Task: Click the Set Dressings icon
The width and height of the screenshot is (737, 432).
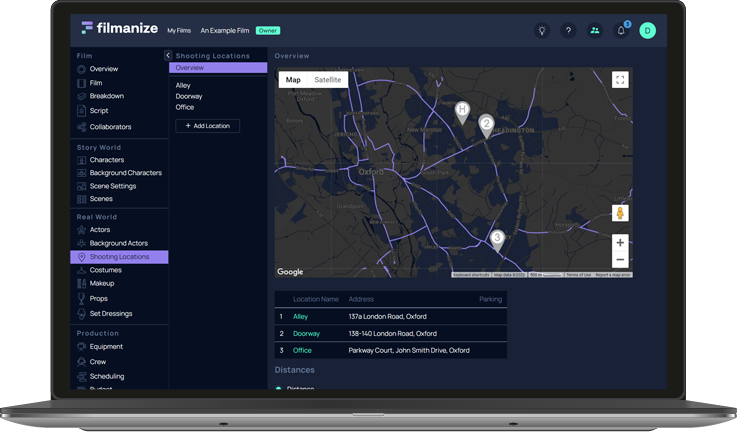Action: [x=81, y=314]
